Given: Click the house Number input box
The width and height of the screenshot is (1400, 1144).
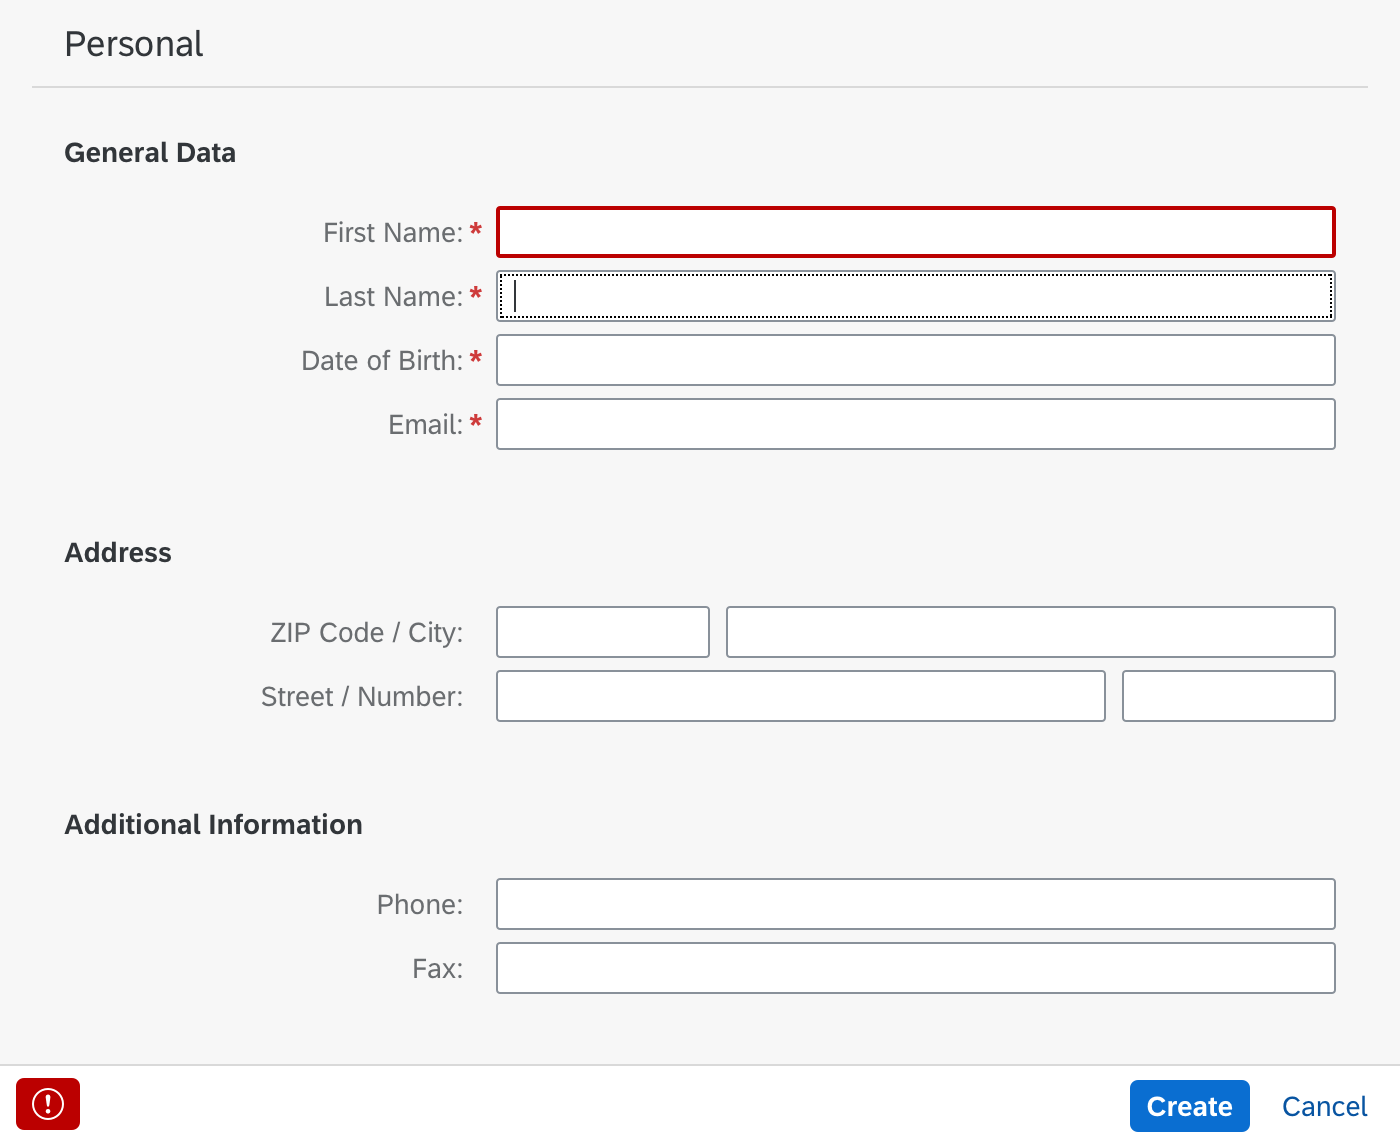Looking at the screenshot, I should (1229, 696).
